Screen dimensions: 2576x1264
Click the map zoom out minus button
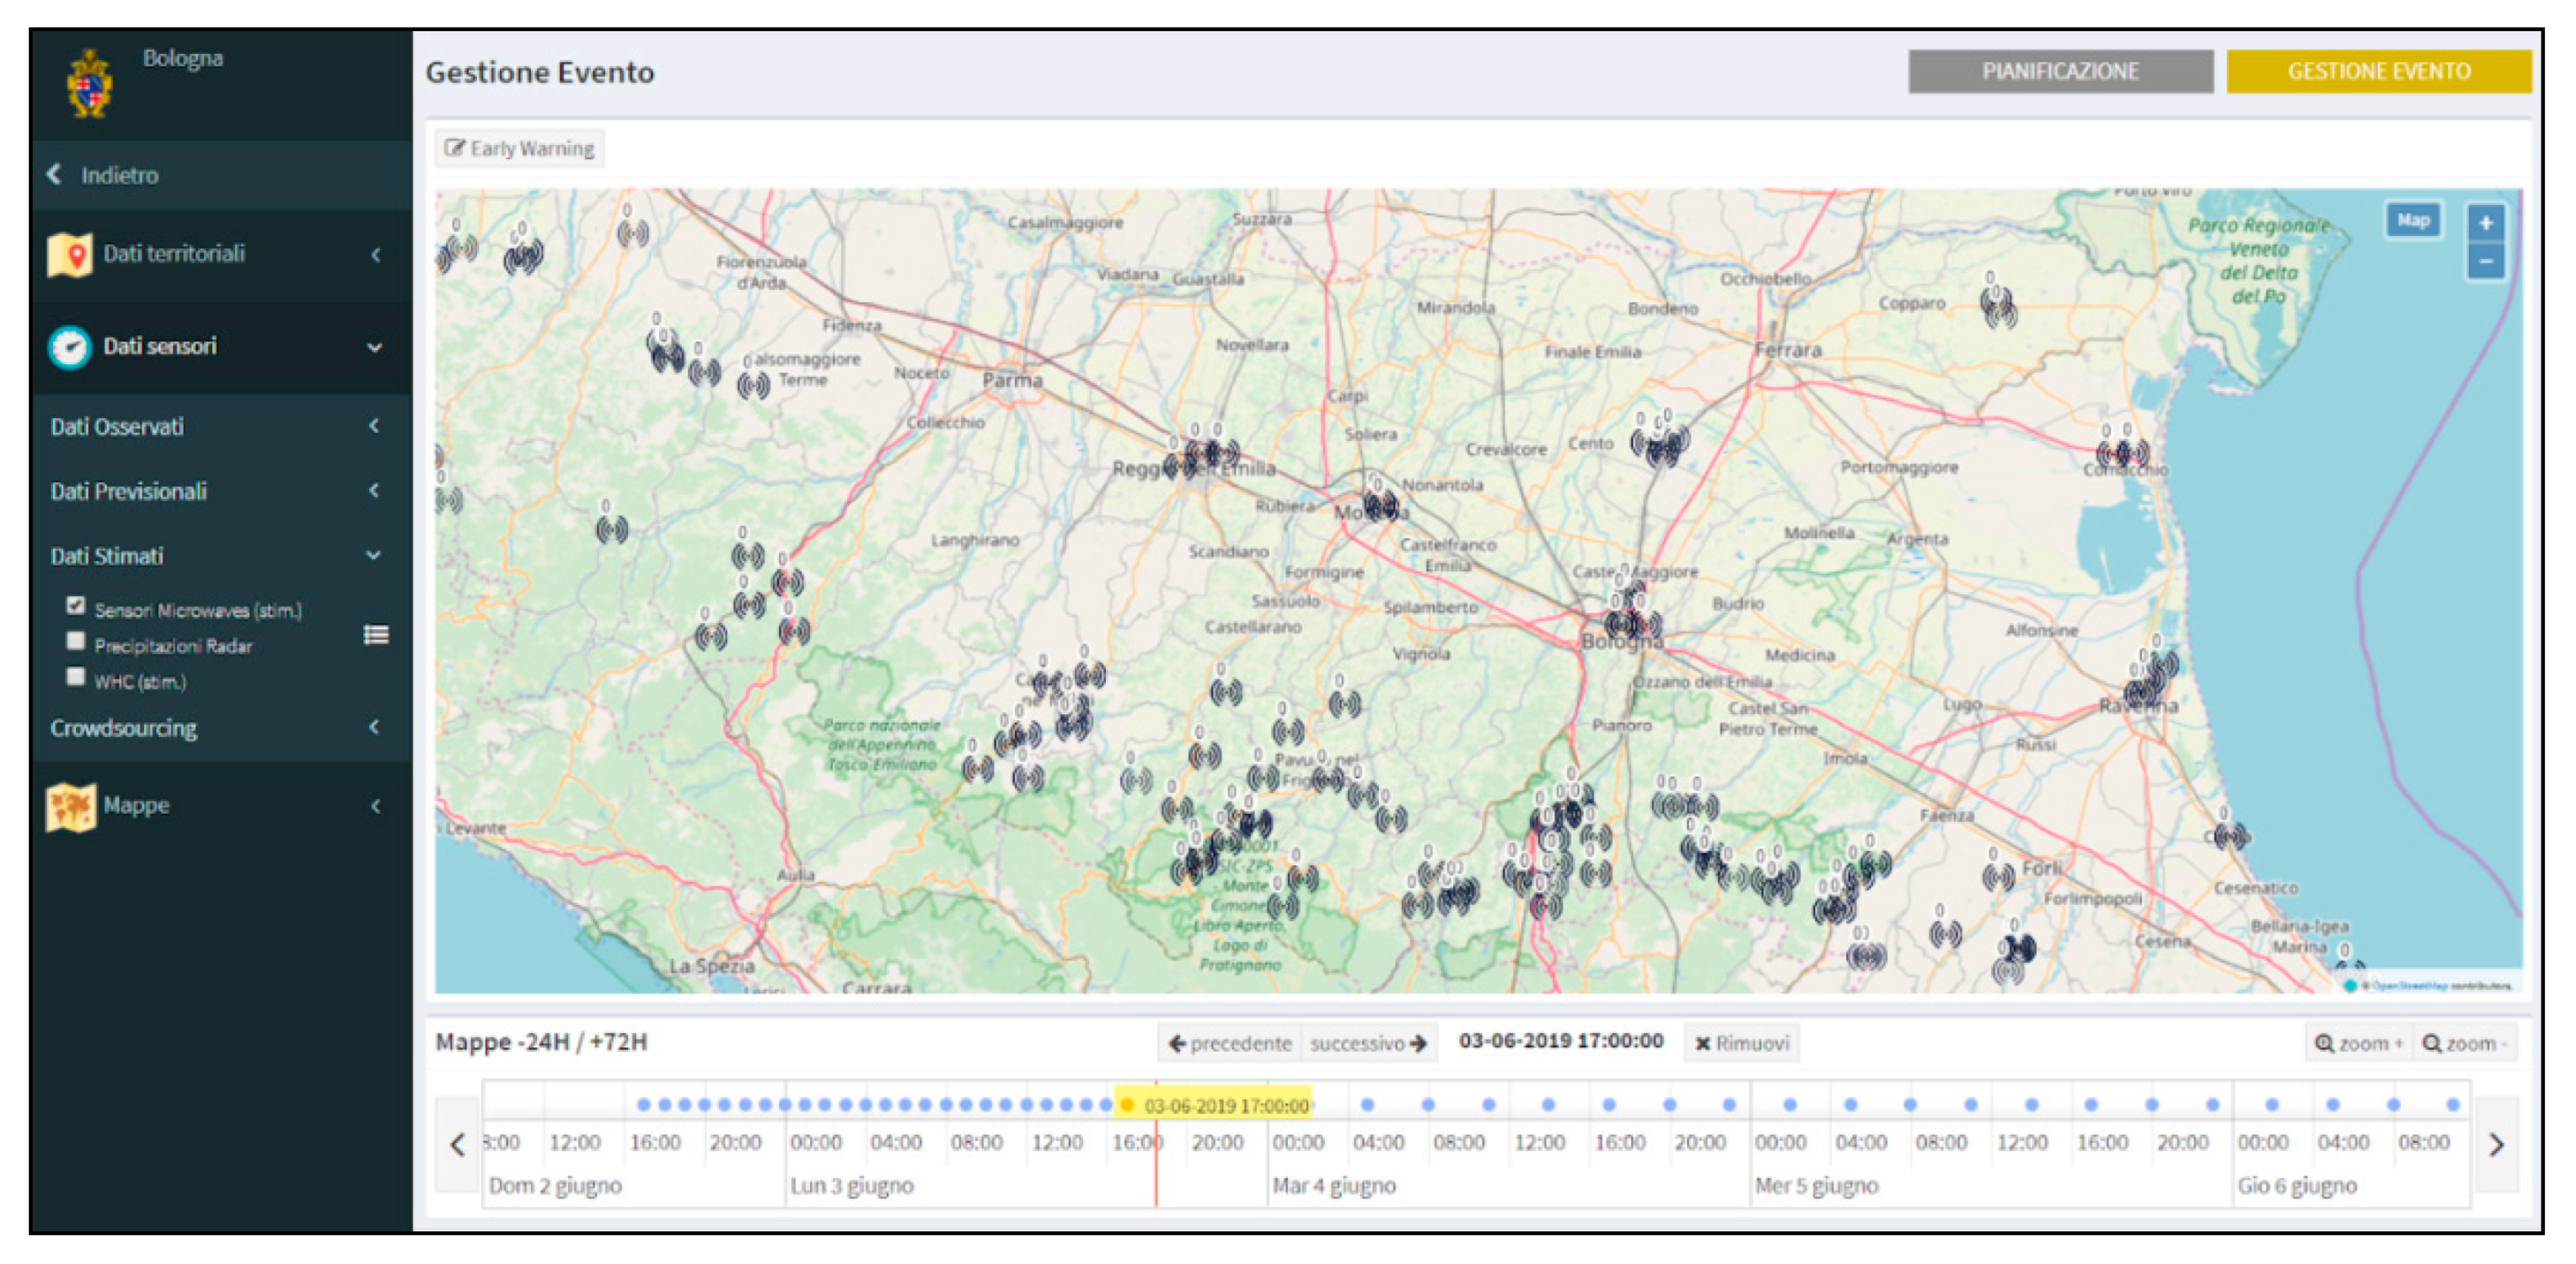click(x=2485, y=263)
